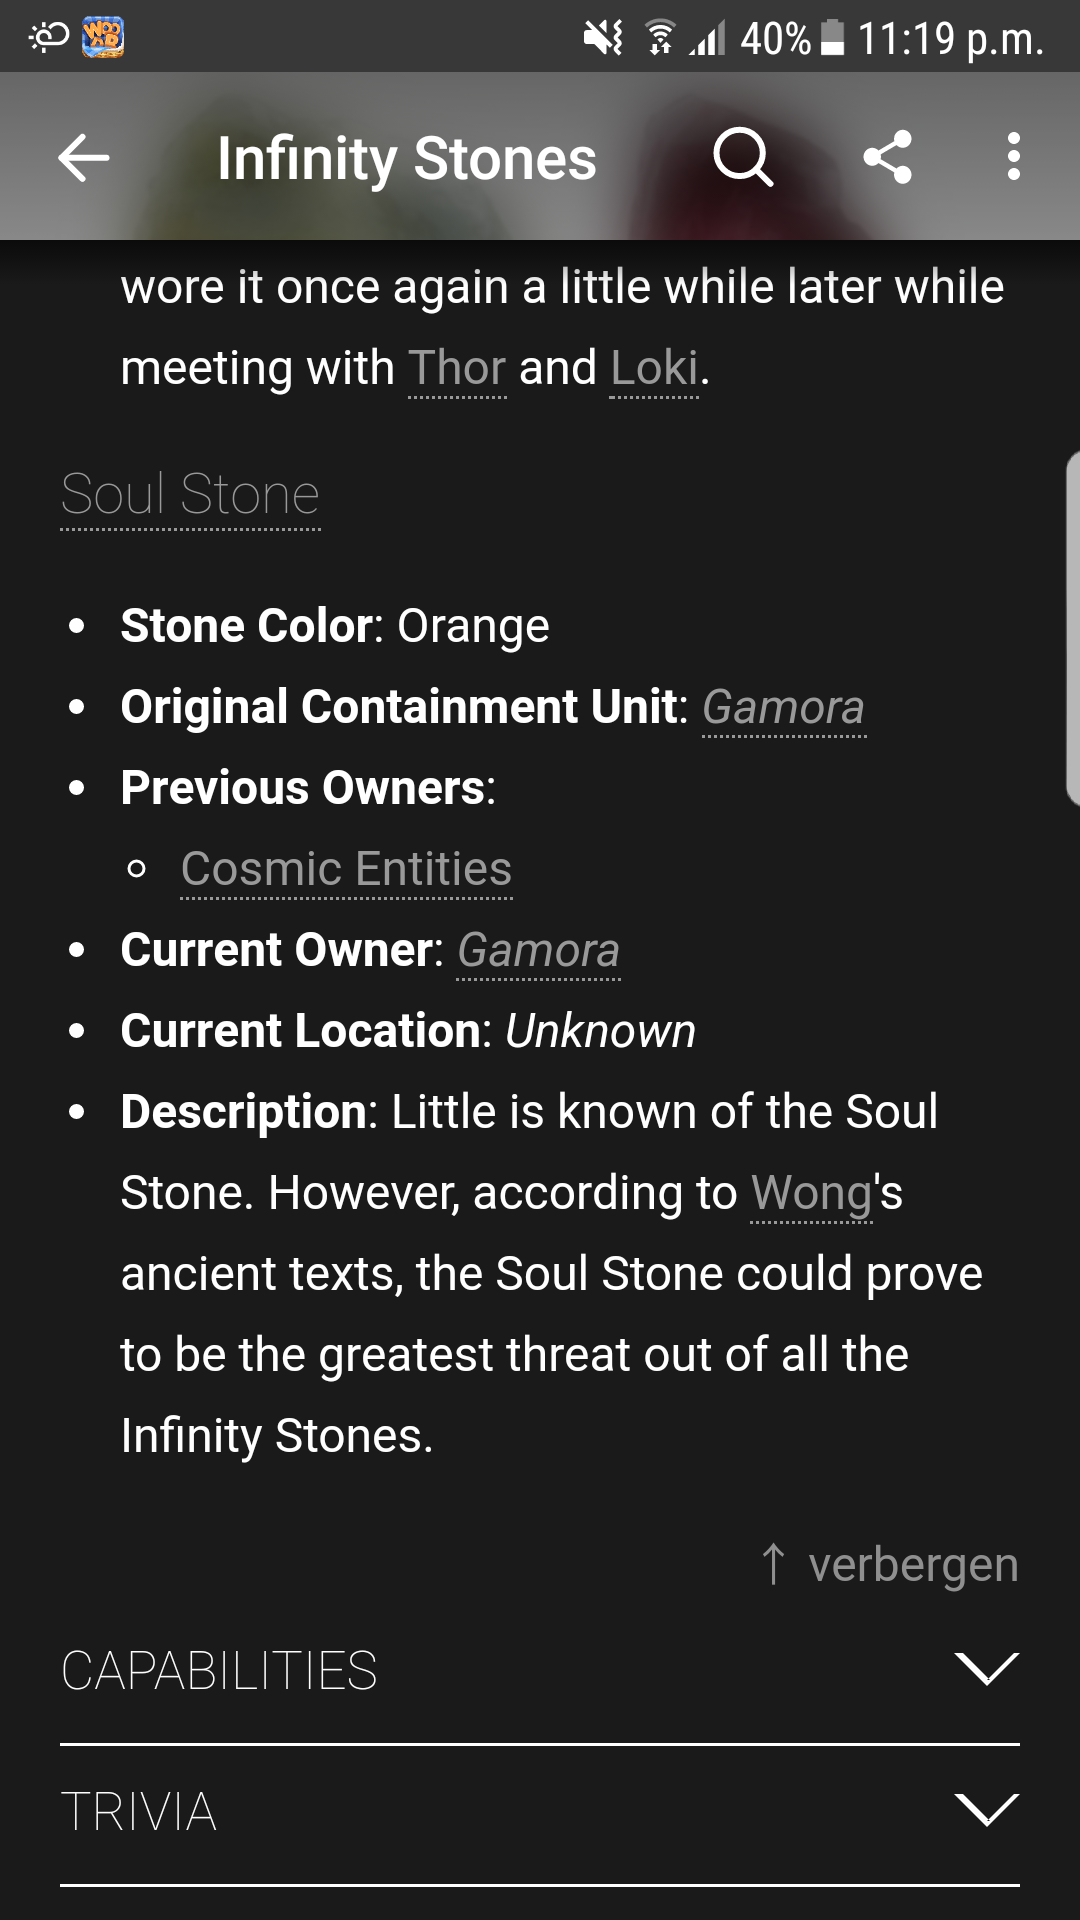Tap the muted sound status icon
Viewport: 1080px width, 1920px height.
coord(603,38)
